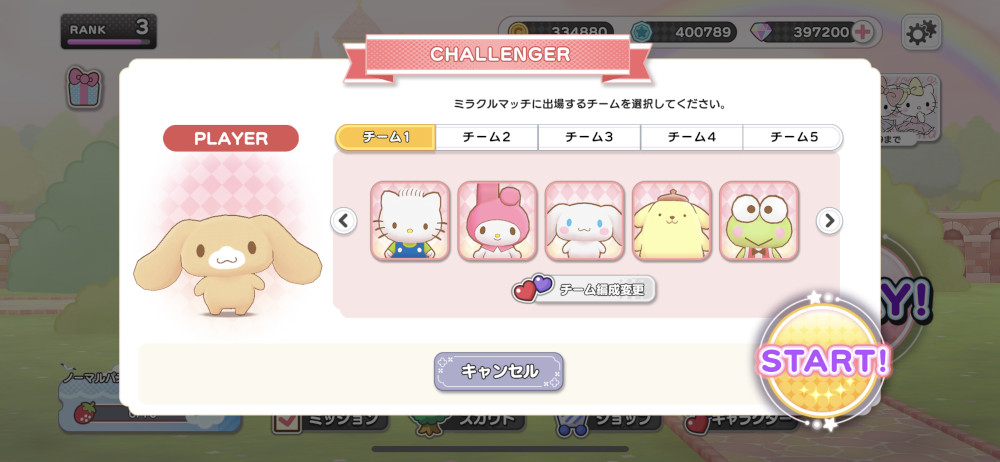Screen dimensions: 1000x462
Task: Tap the RANK progress bar
Action: coord(109,42)
